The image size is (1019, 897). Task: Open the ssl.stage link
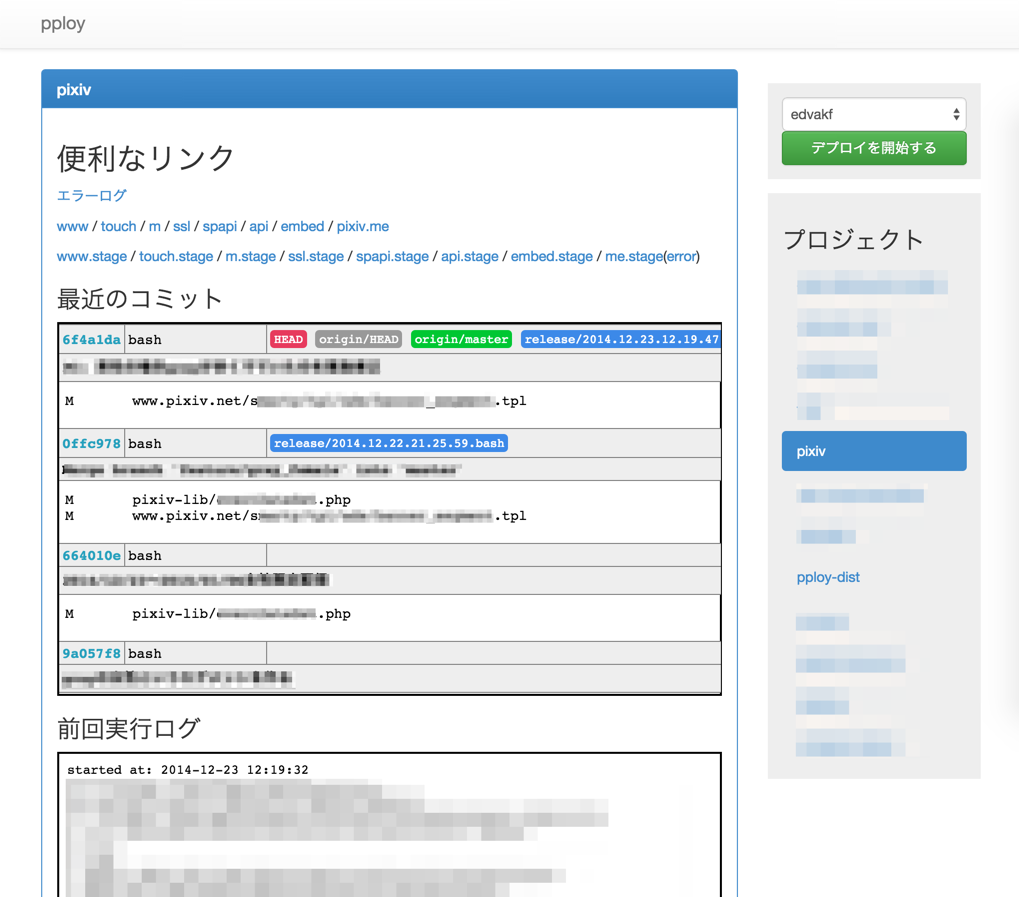click(316, 256)
